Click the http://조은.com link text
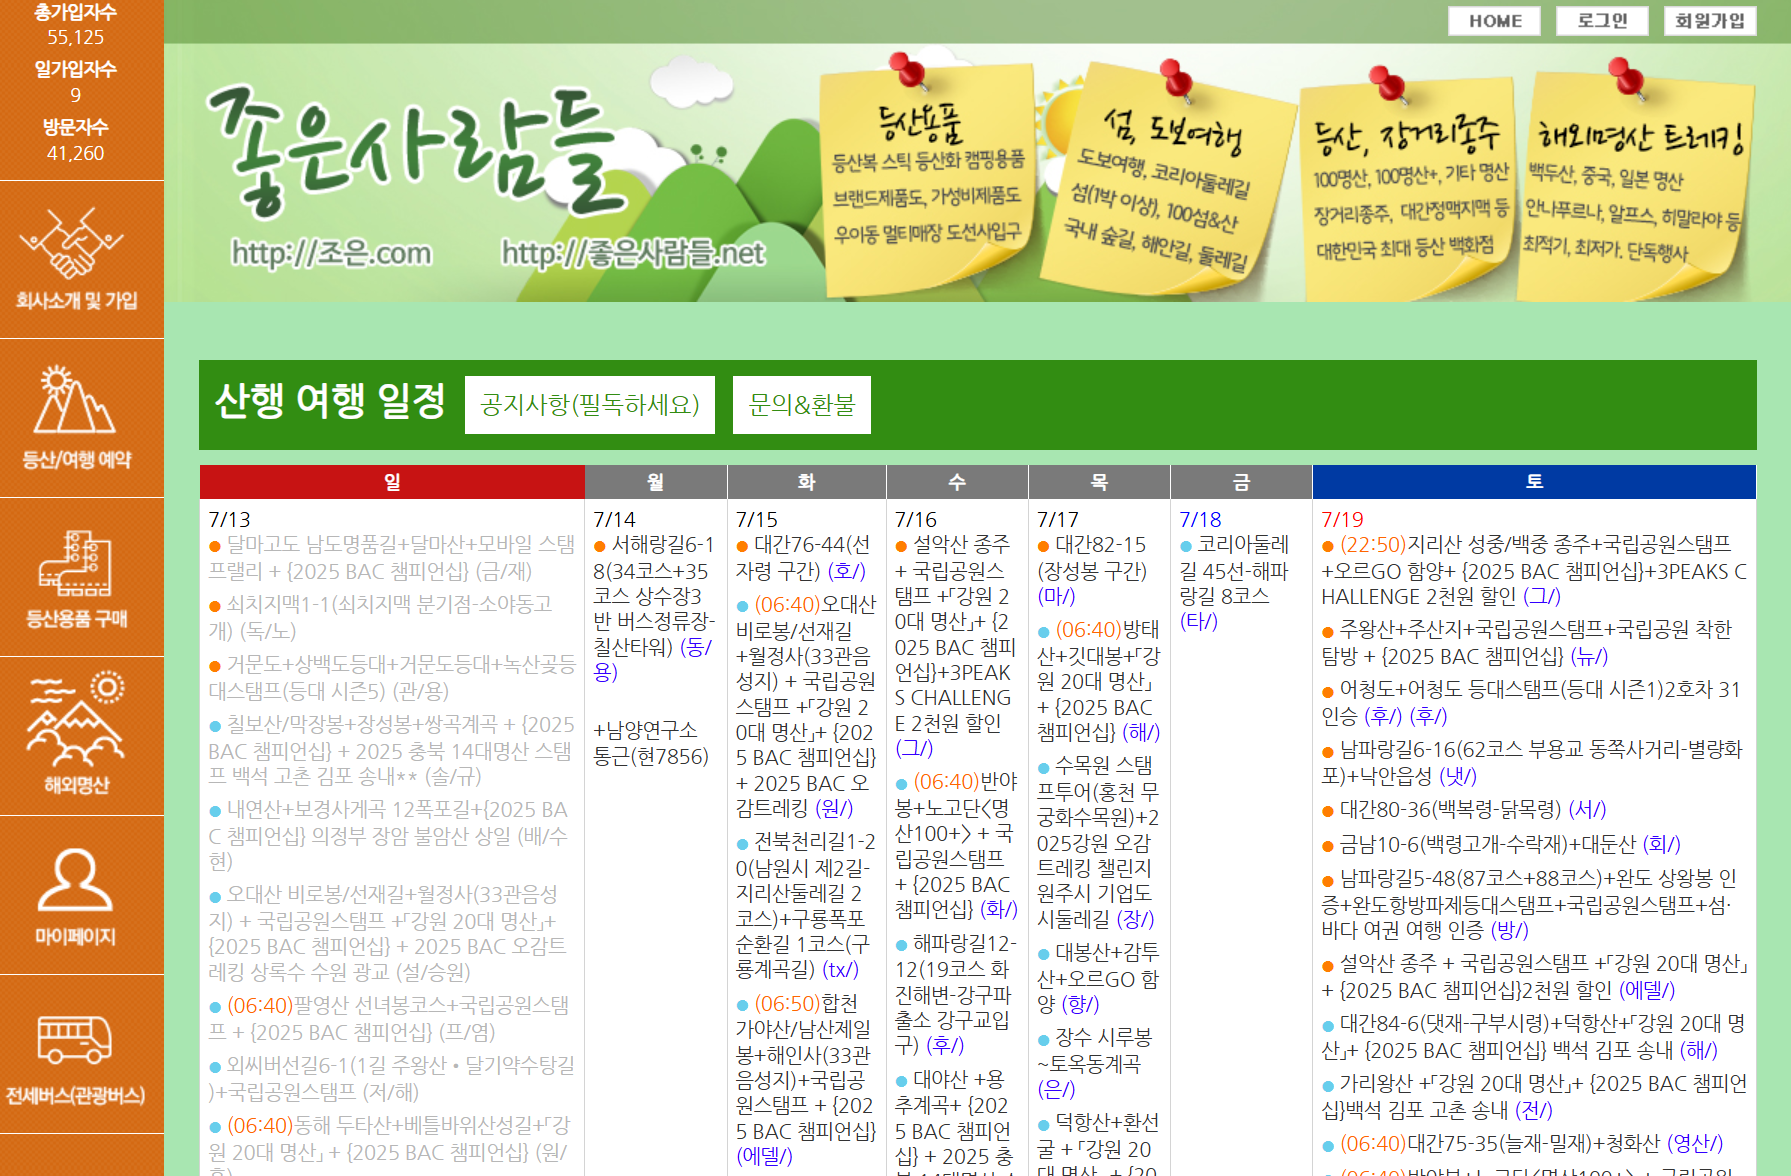 [332, 253]
